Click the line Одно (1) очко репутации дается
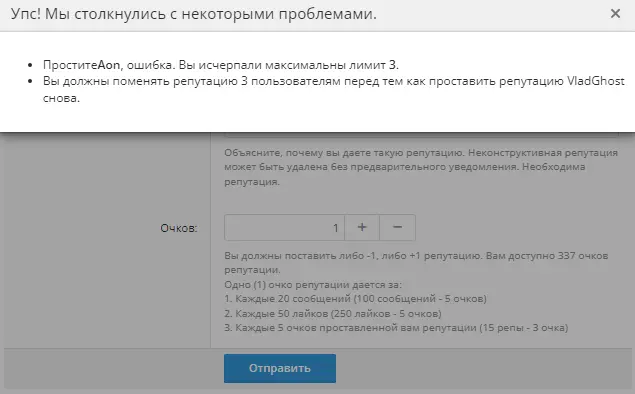635x394 pixels. coord(313,285)
